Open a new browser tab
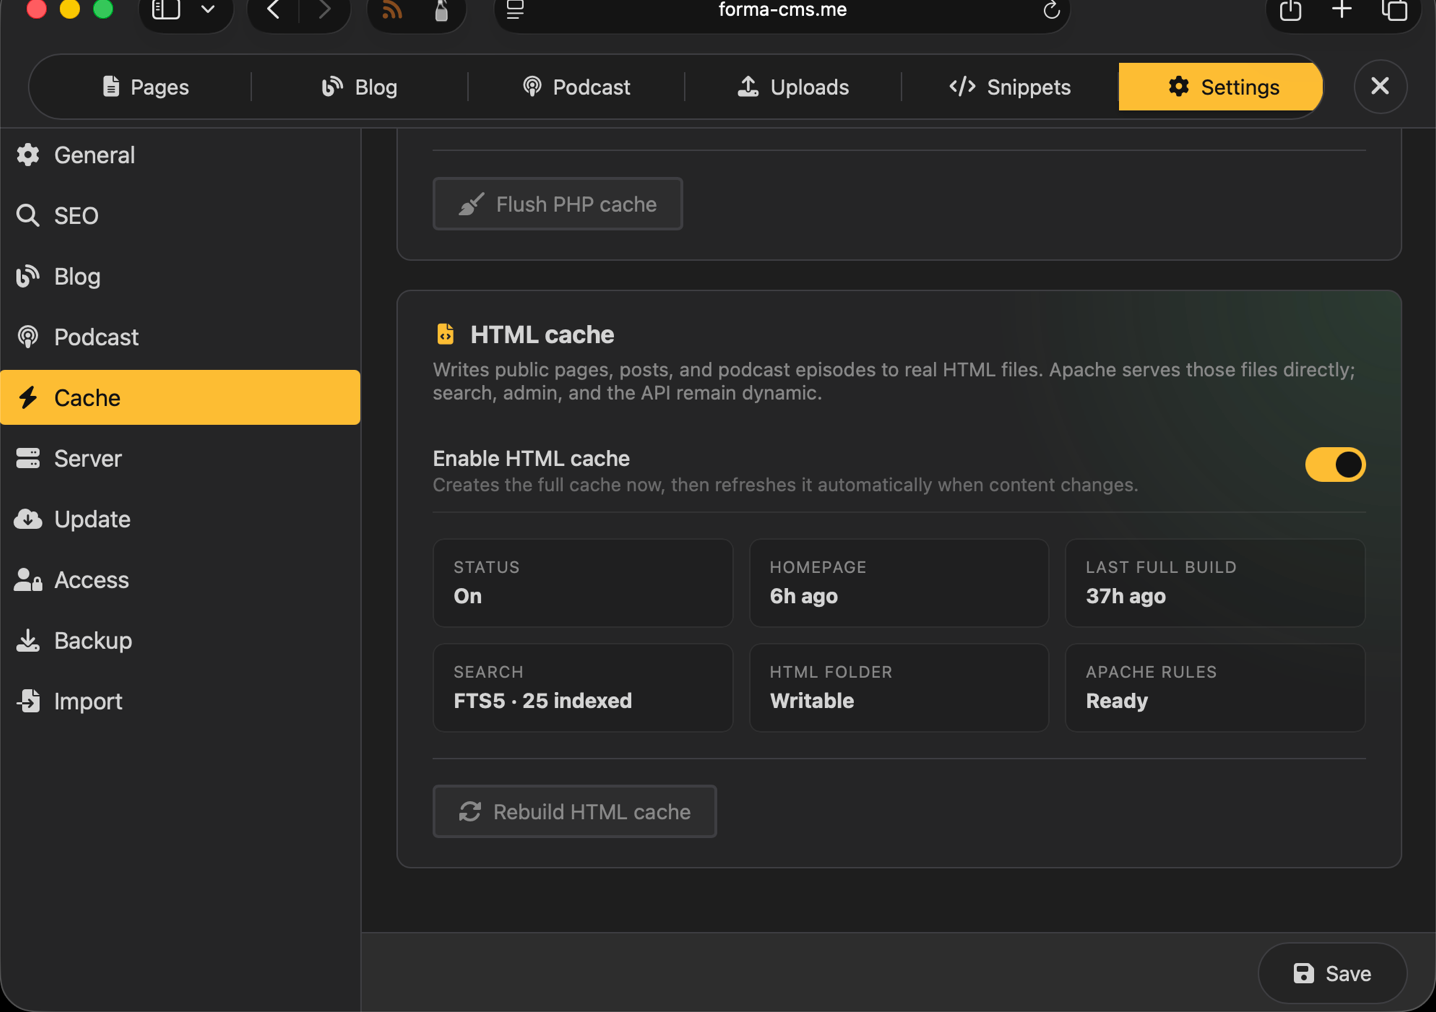The height and width of the screenshot is (1012, 1436). [x=1342, y=10]
